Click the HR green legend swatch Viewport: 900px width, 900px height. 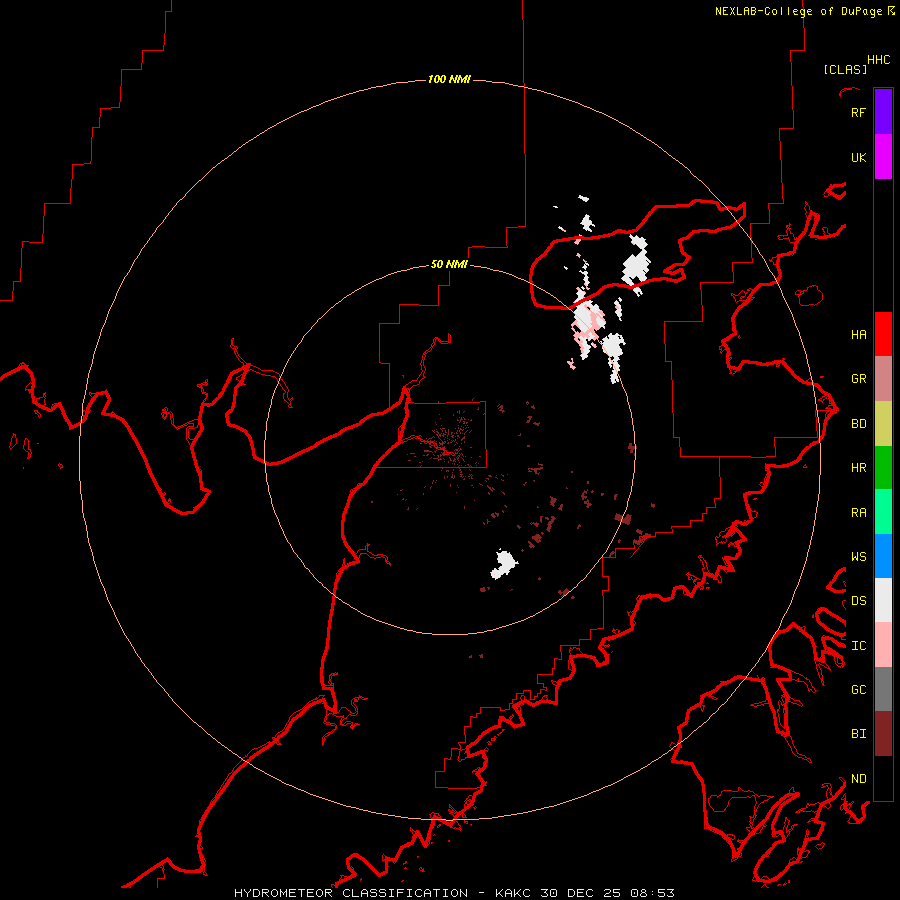[883, 468]
